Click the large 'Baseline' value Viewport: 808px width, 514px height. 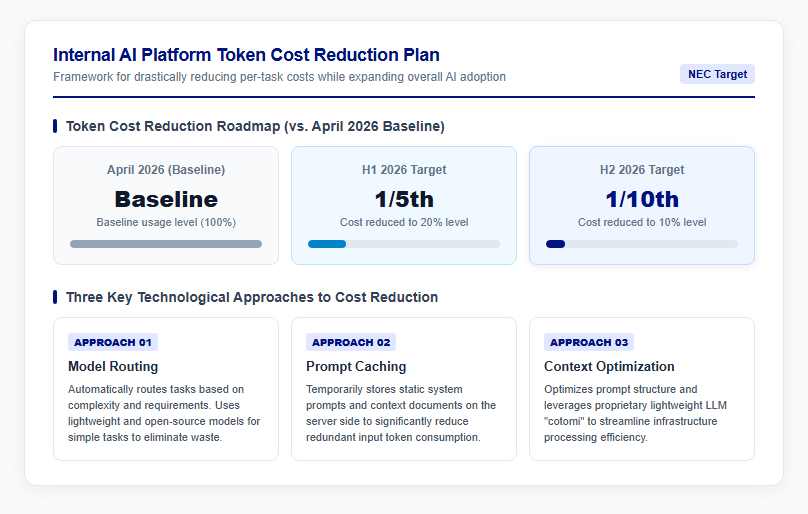coord(166,199)
